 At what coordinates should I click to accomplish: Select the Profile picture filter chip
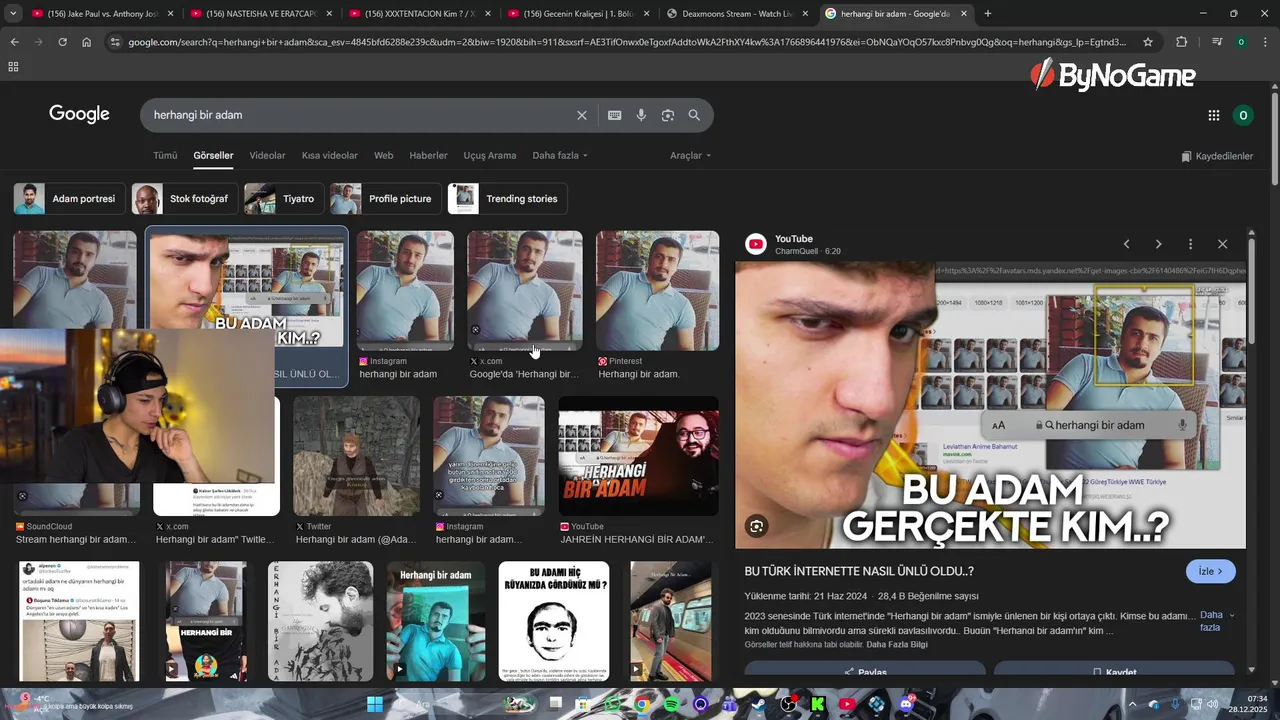tap(386, 199)
